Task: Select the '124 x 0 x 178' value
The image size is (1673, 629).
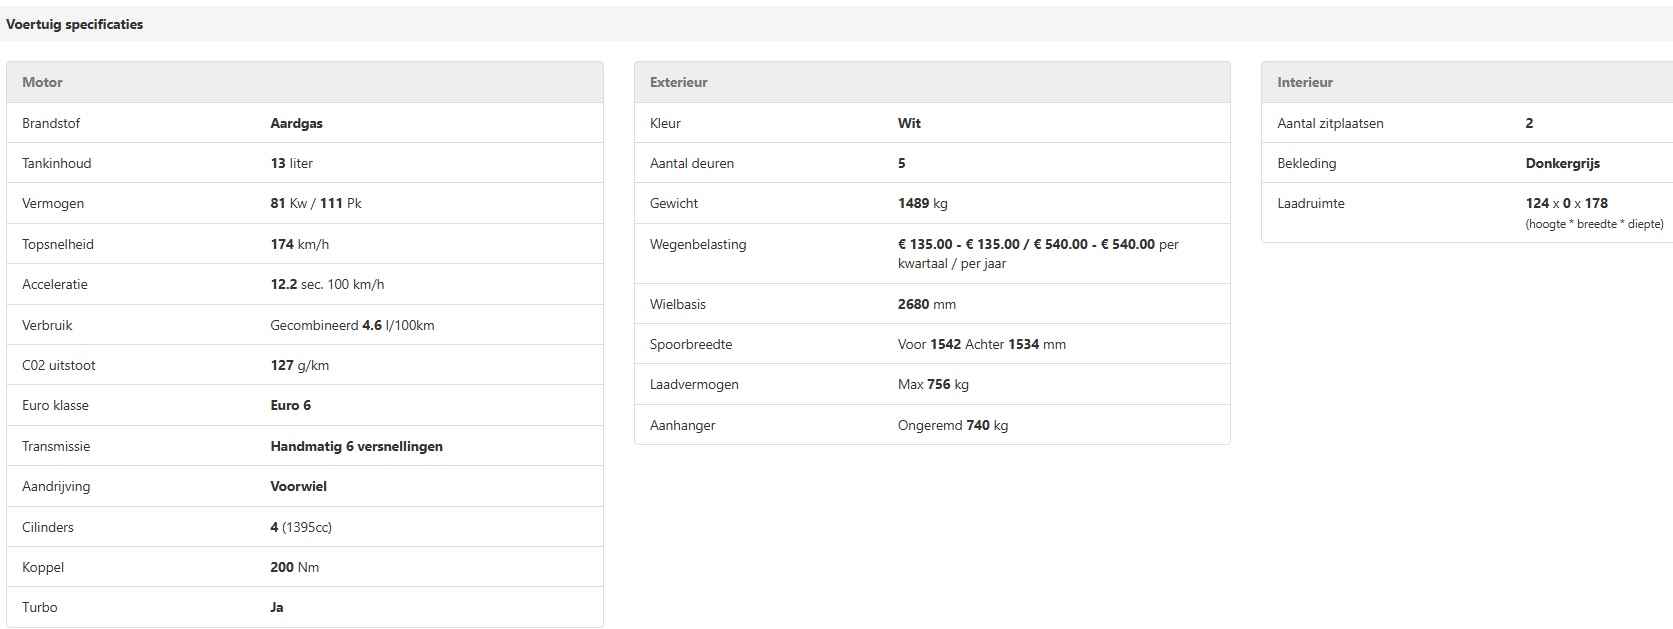Action: 1567,203
